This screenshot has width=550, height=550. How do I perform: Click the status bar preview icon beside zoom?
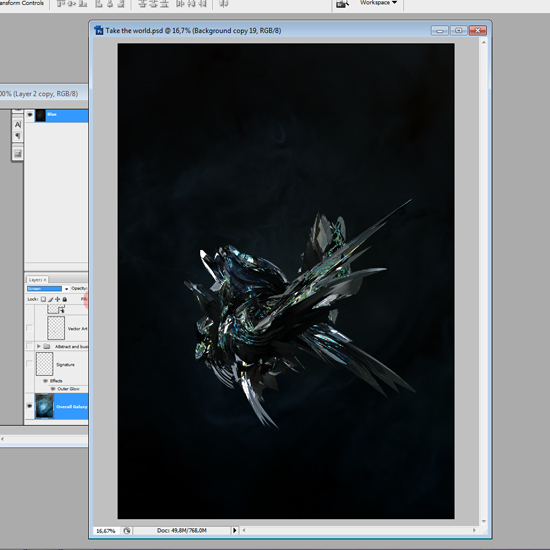(x=127, y=531)
